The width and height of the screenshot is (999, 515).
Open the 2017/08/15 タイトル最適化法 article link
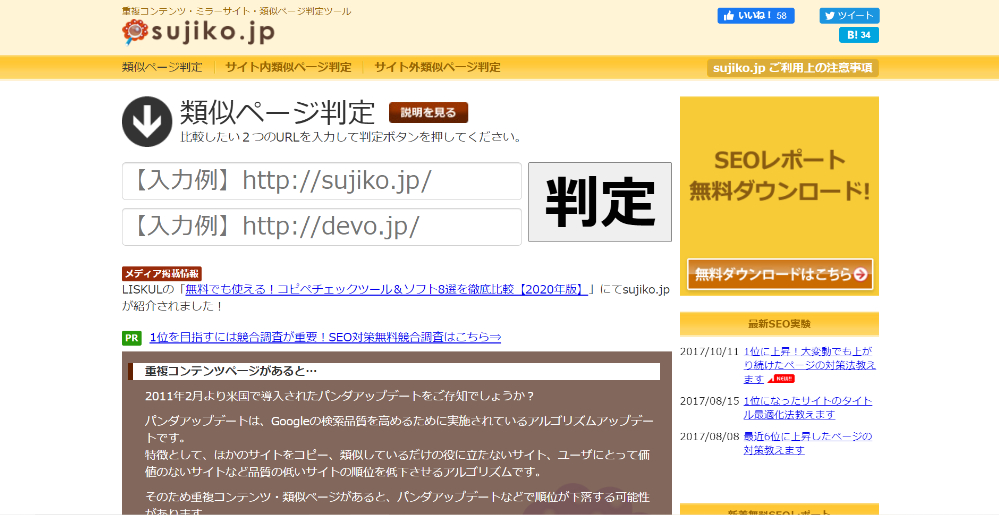(807, 408)
